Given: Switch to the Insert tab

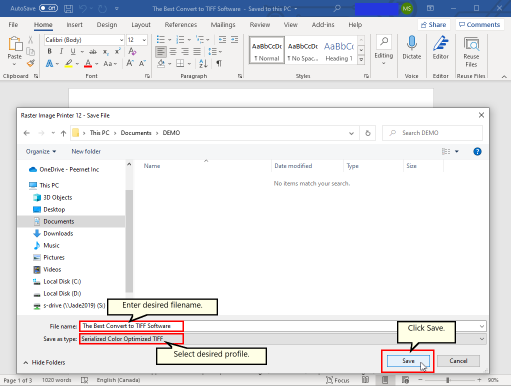Looking at the screenshot, I should click(74, 25).
